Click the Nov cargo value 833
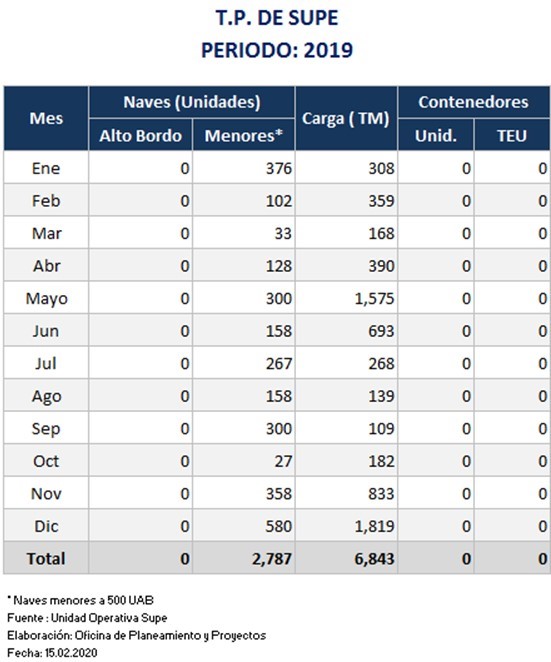 (x=381, y=494)
